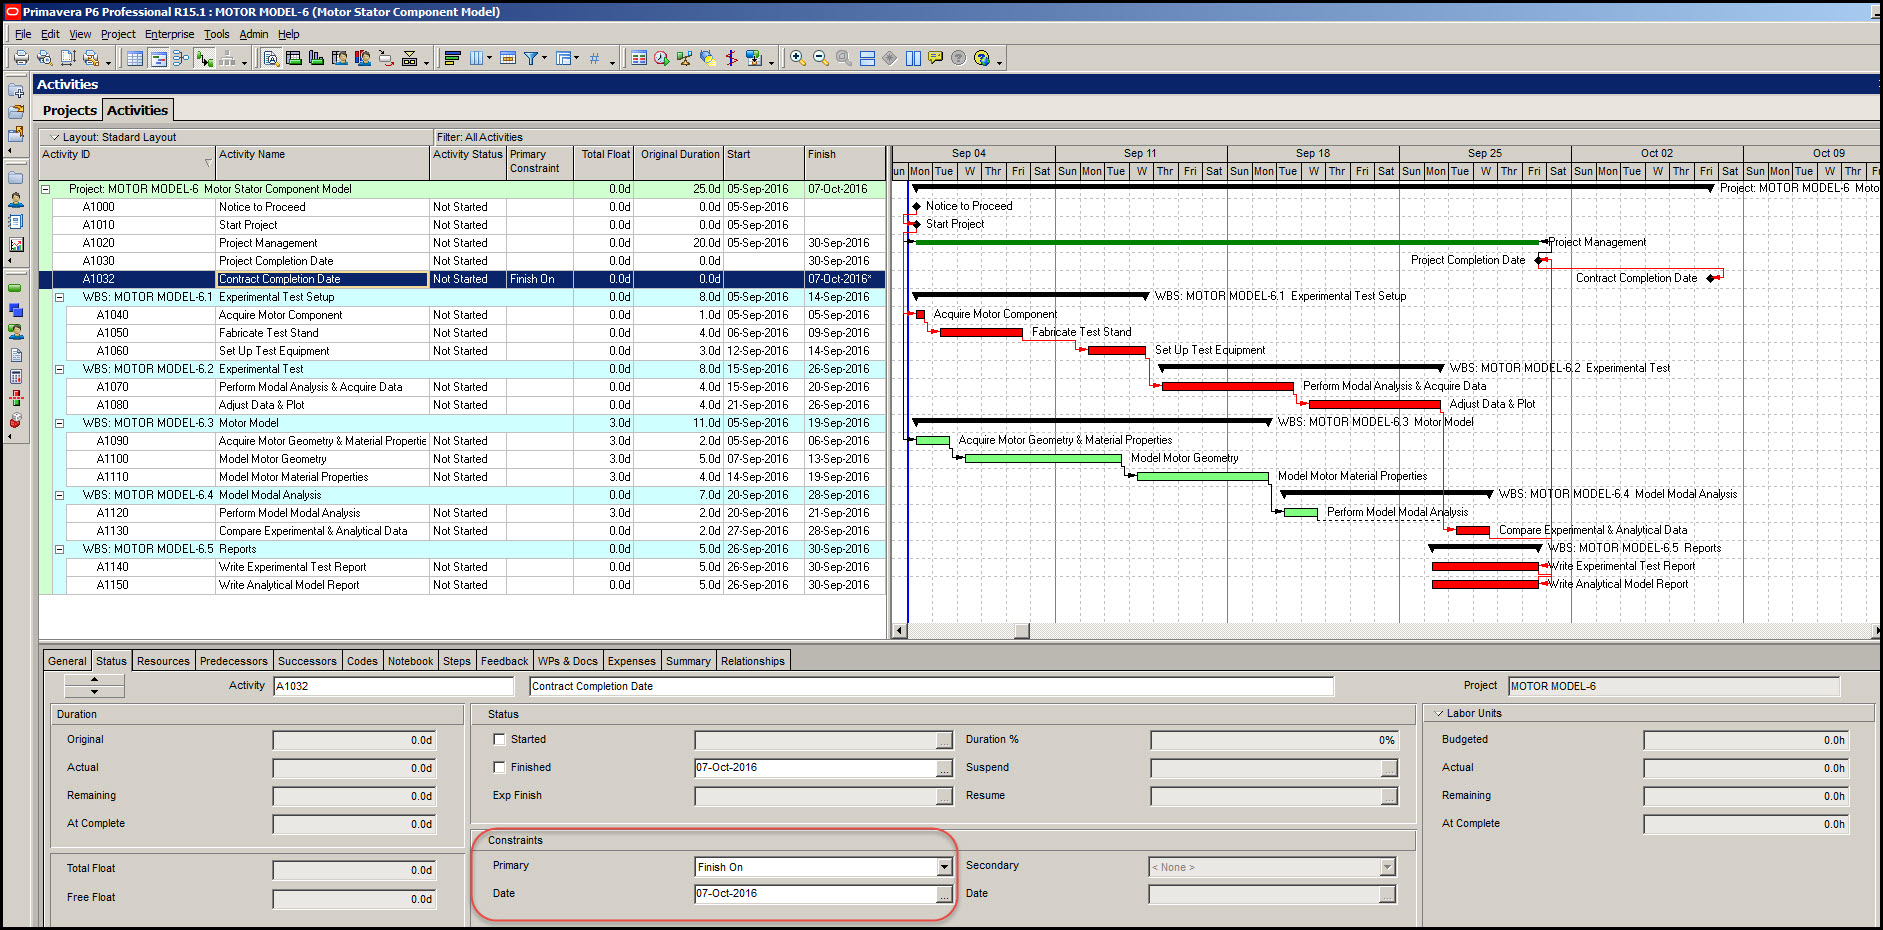
Task: Open the Secondary constraint dropdown
Action: point(1387,867)
